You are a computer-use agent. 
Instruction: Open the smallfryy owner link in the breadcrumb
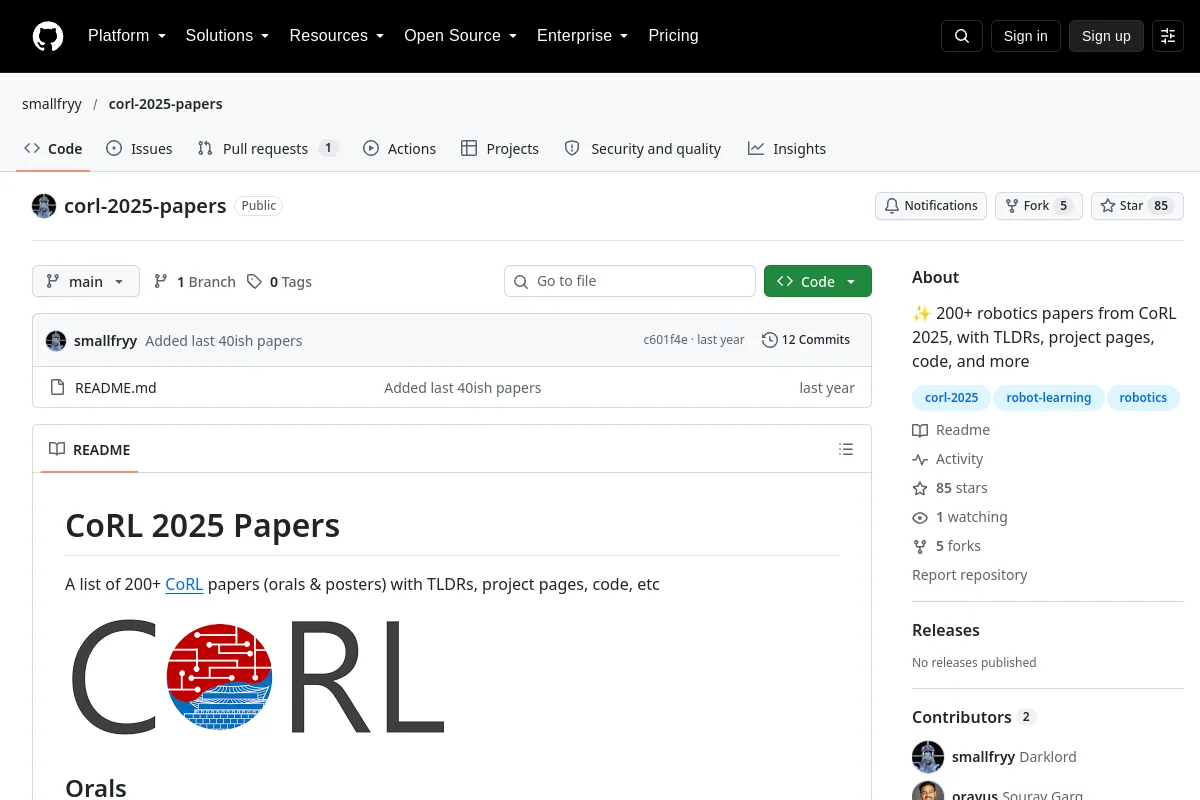52,104
